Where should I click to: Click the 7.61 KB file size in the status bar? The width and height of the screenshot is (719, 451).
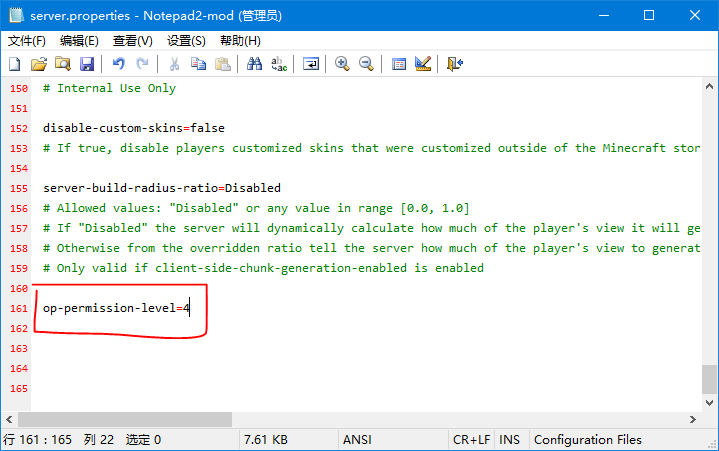[265, 440]
